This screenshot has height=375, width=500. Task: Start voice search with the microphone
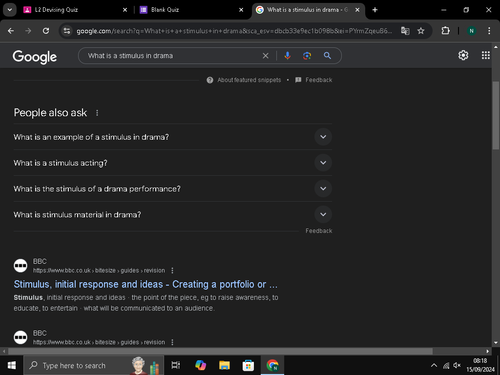(x=287, y=56)
